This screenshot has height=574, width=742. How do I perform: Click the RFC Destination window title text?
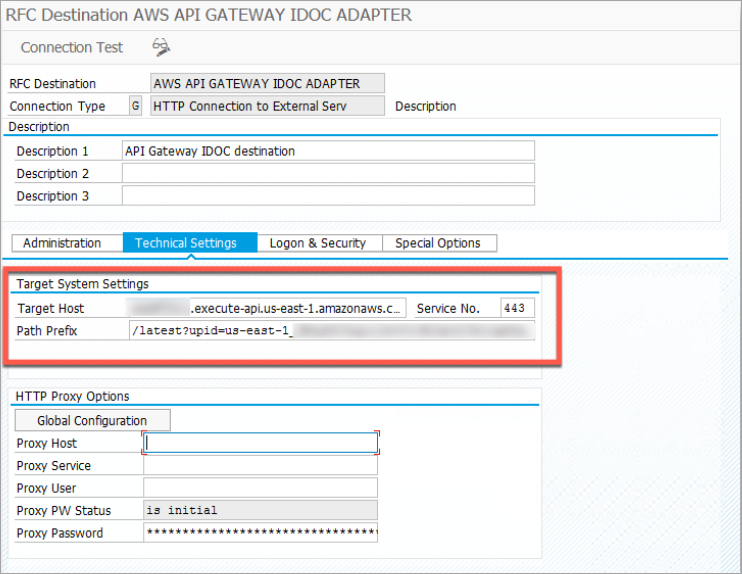tap(209, 15)
